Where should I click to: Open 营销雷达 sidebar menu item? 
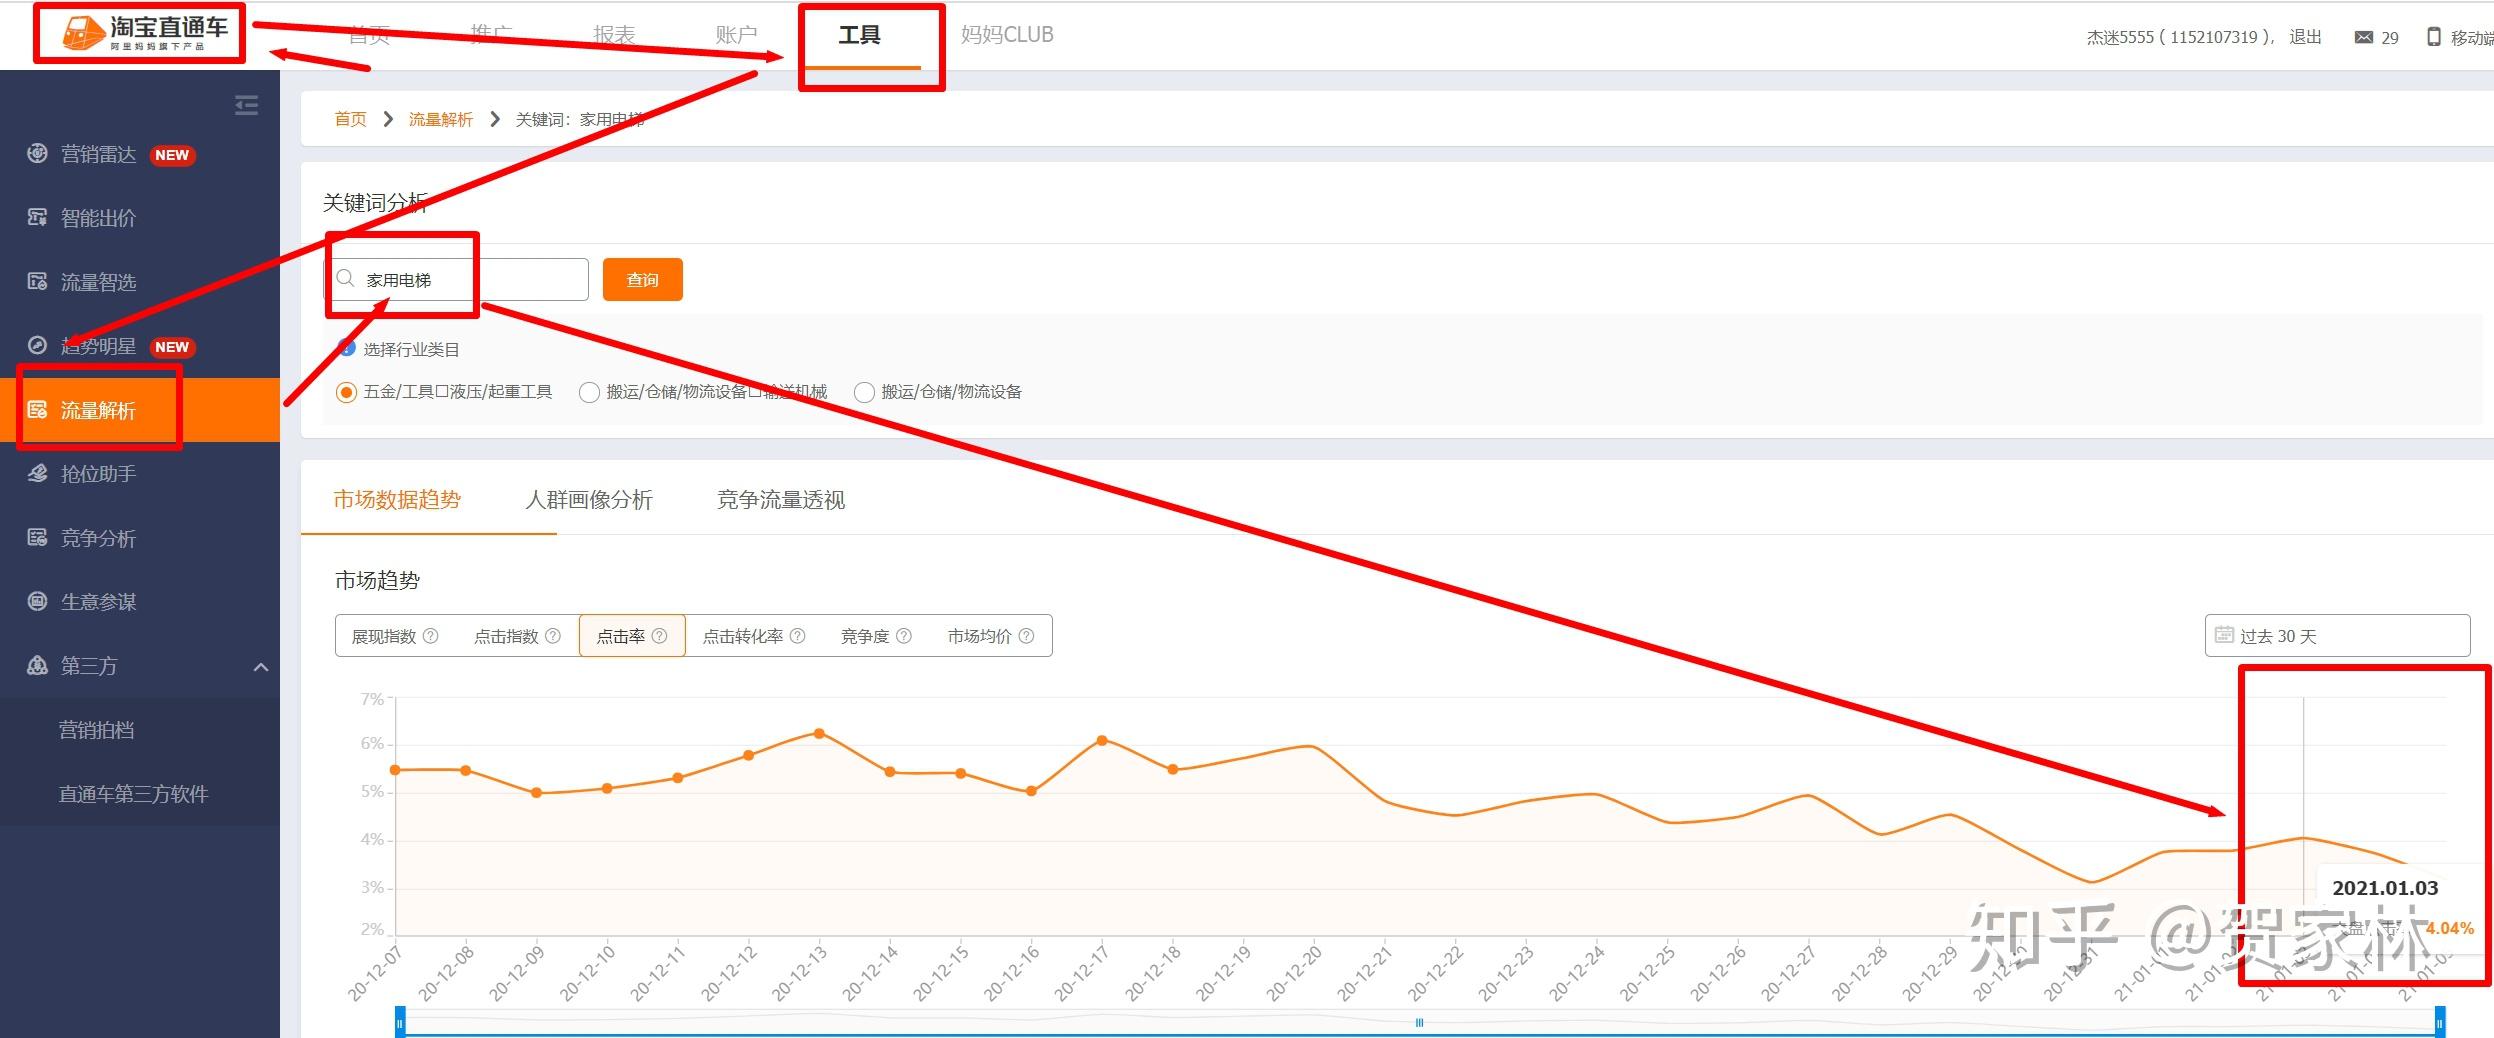pos(140,154)
